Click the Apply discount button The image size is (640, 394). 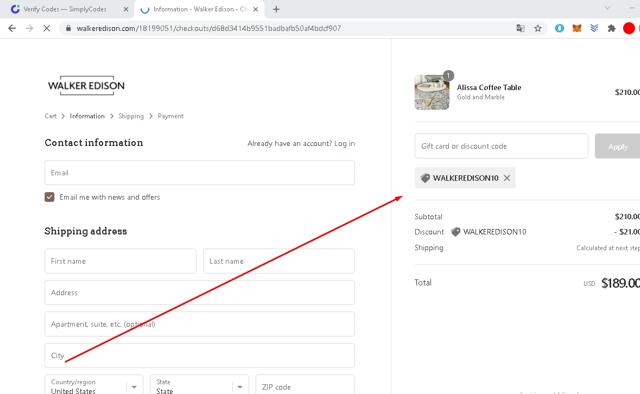click(618, 146)
